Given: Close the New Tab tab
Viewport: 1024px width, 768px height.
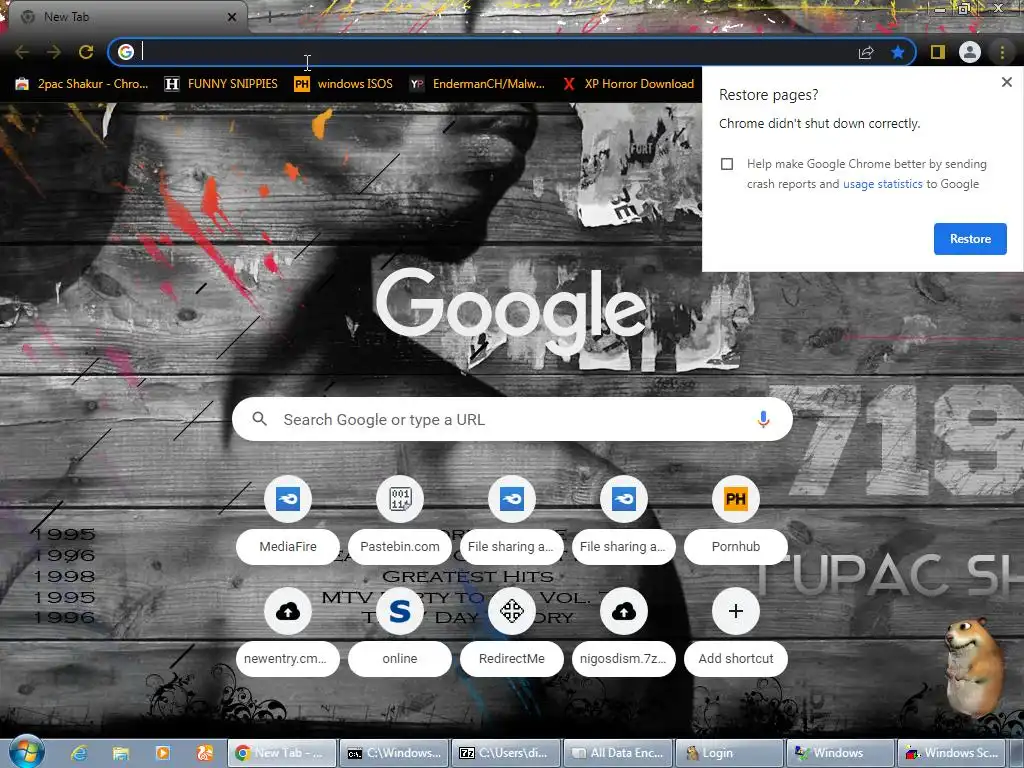Looking at the screenshot, I should coord(232,17).
